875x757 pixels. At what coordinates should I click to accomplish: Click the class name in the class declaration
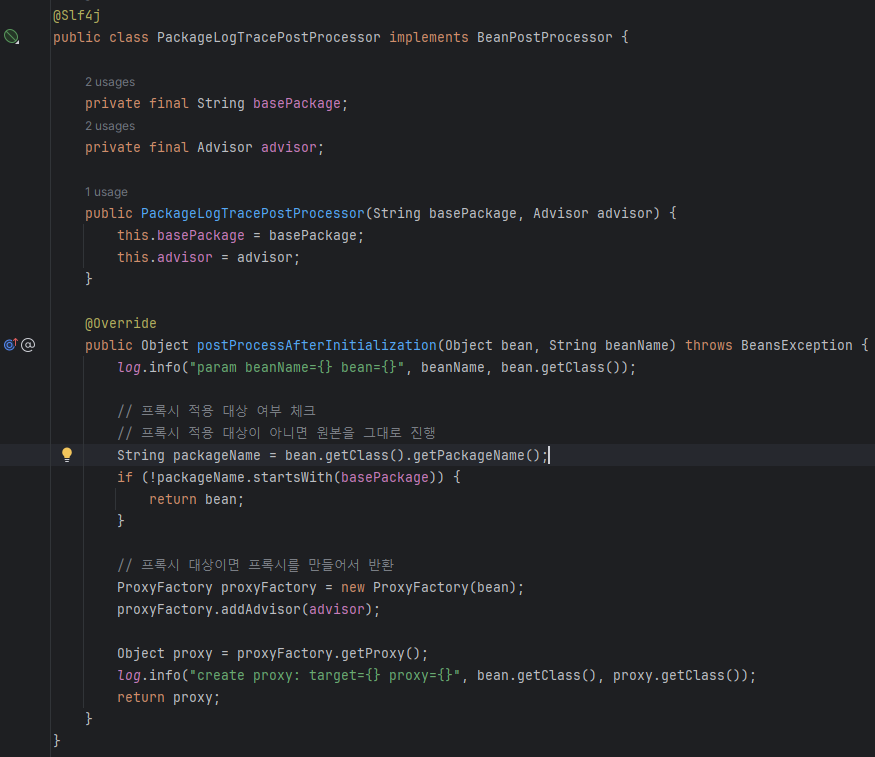click(x=268, y=37)
